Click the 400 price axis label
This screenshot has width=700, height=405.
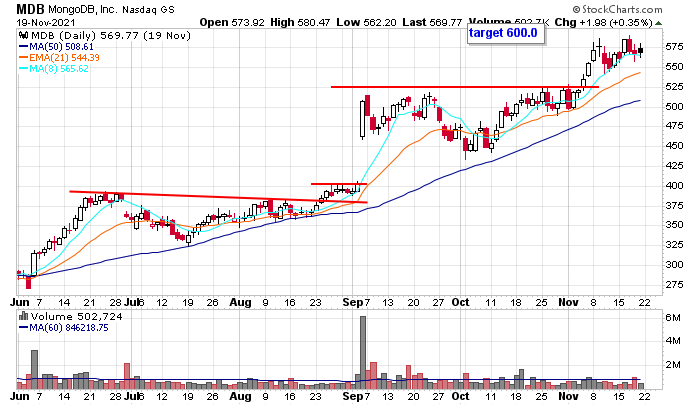674,185
